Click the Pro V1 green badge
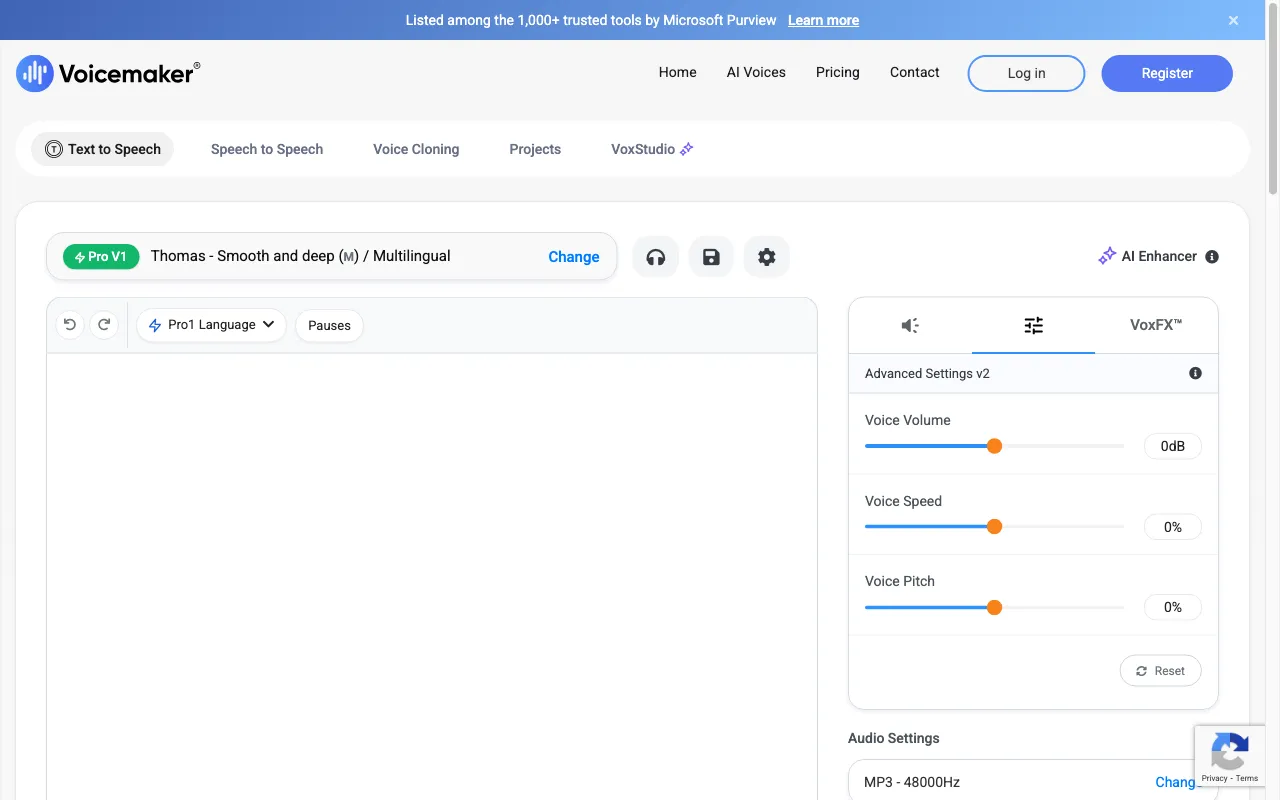 pos(101,257)
